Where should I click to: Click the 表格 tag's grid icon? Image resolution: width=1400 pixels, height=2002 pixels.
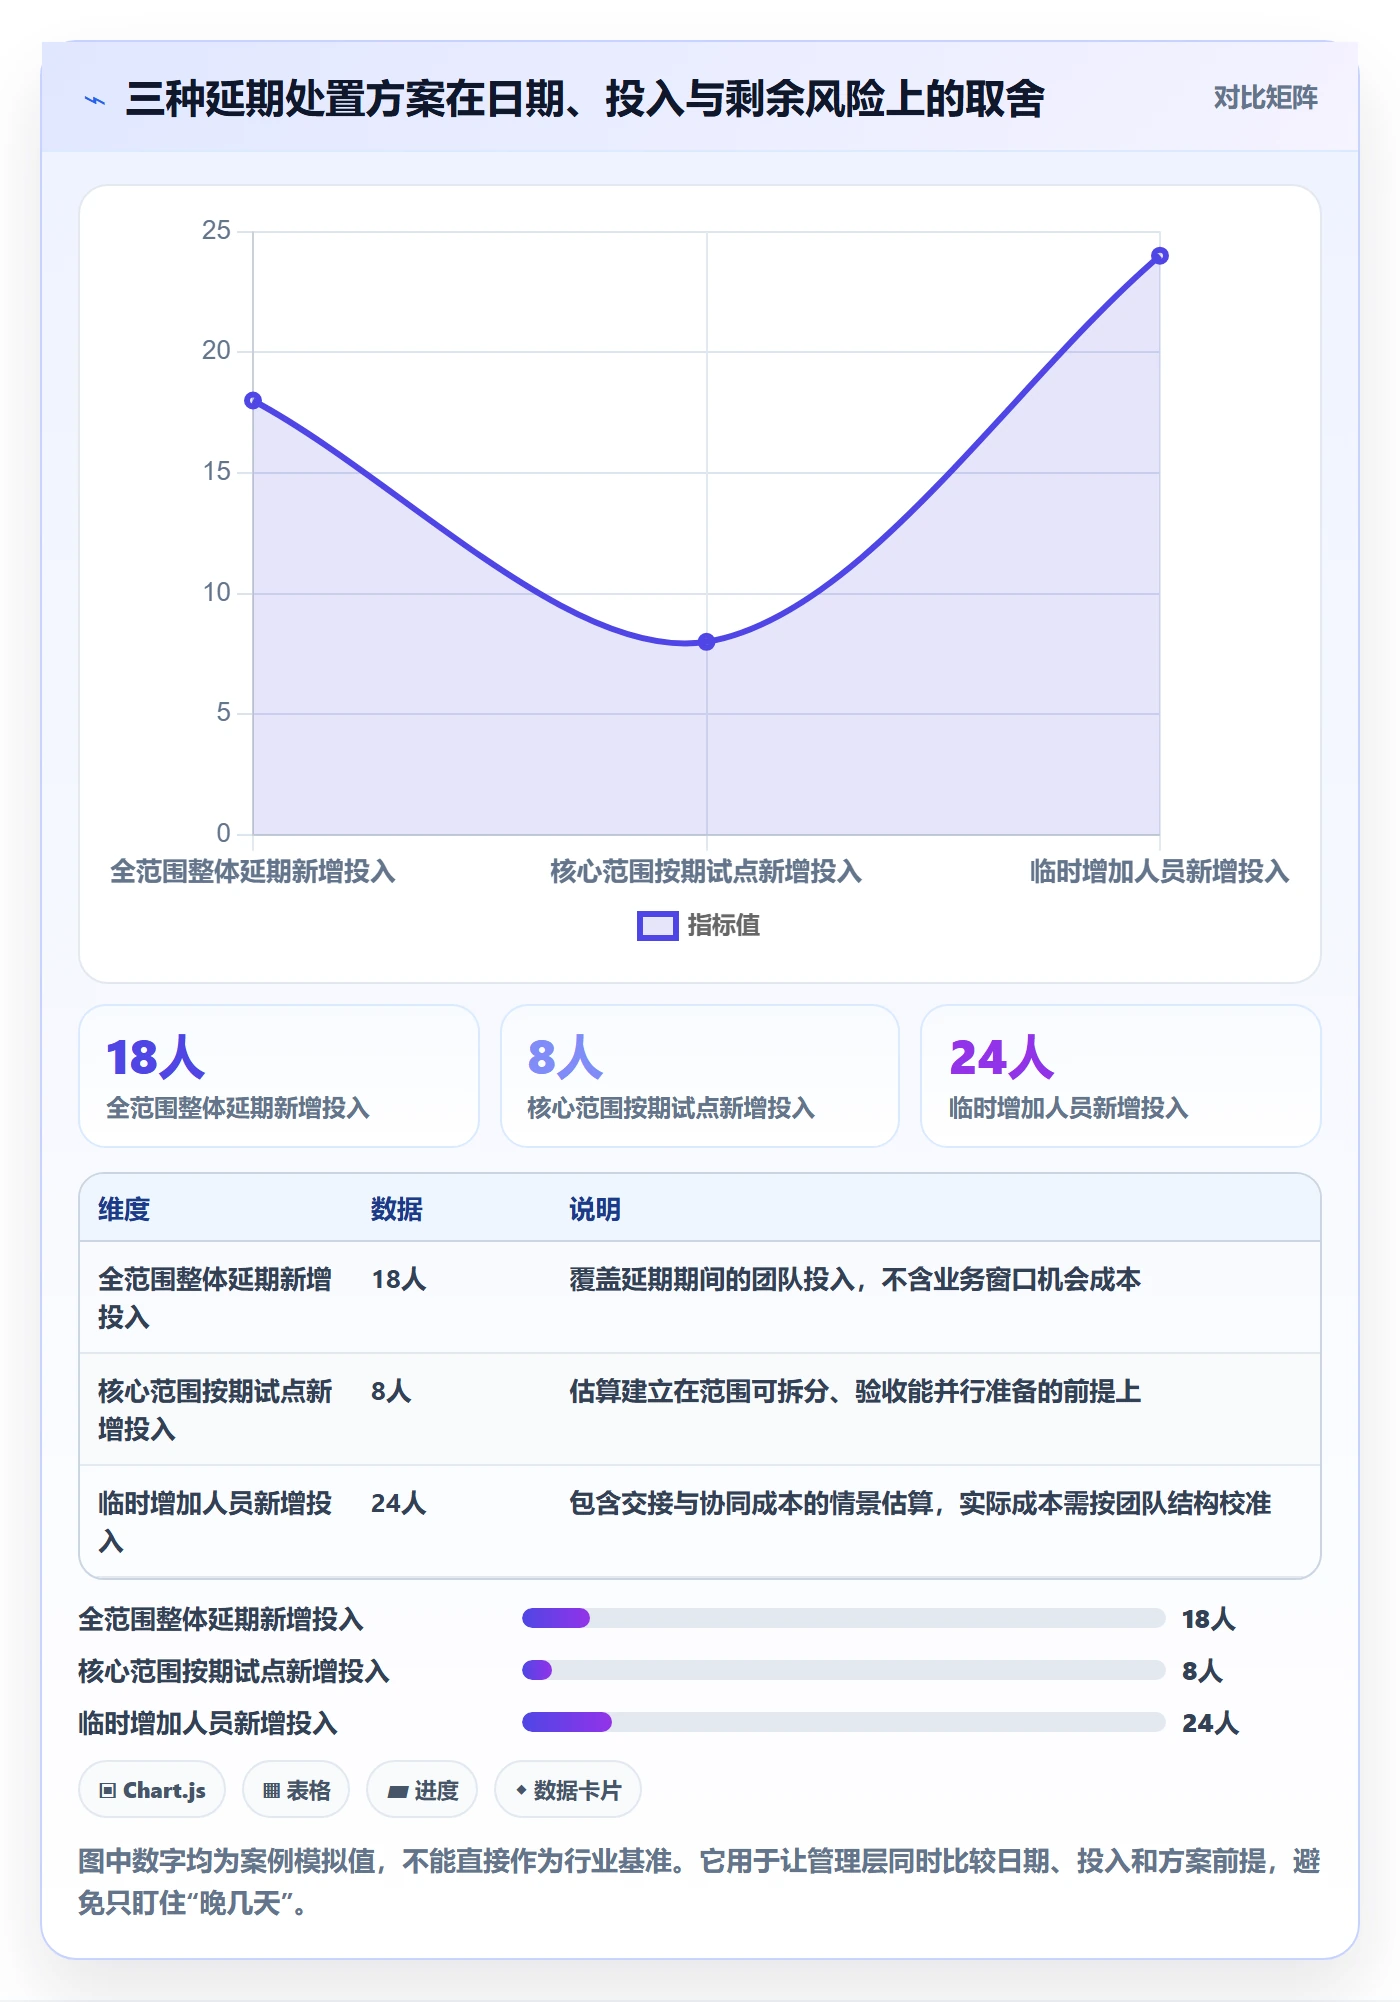coord(271,1791)
